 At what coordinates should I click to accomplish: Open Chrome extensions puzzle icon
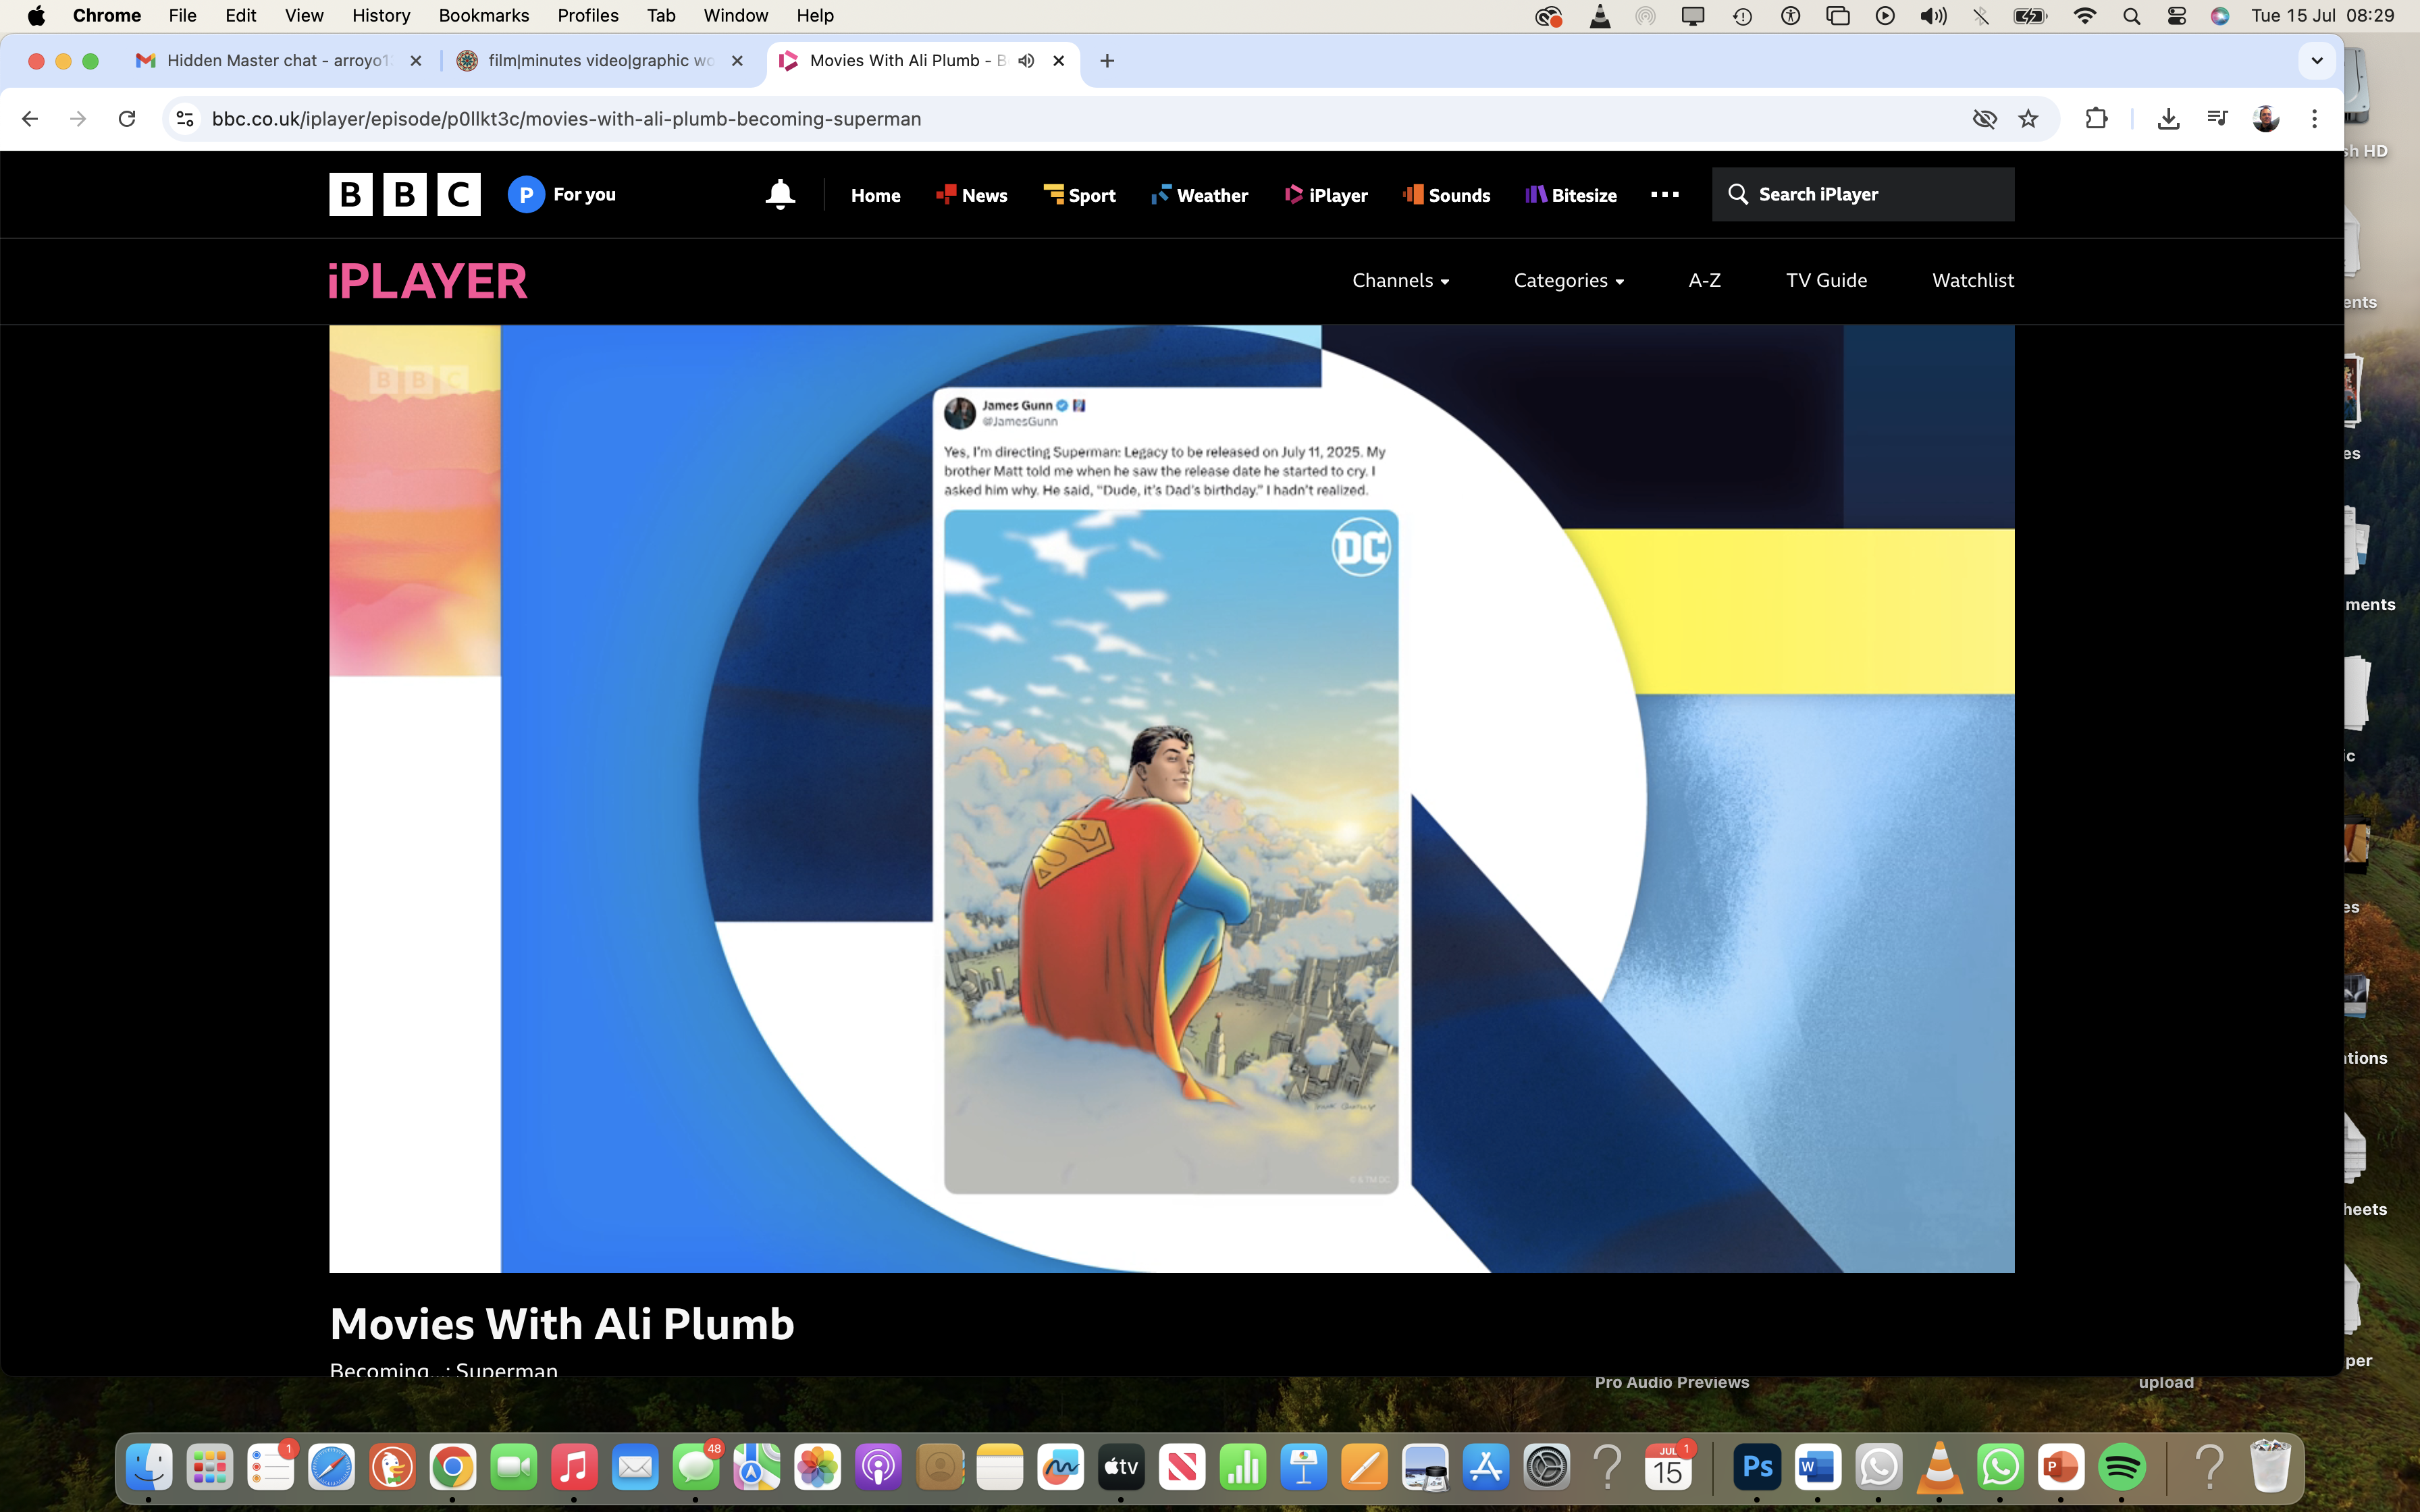click(x=2096, y=119)
